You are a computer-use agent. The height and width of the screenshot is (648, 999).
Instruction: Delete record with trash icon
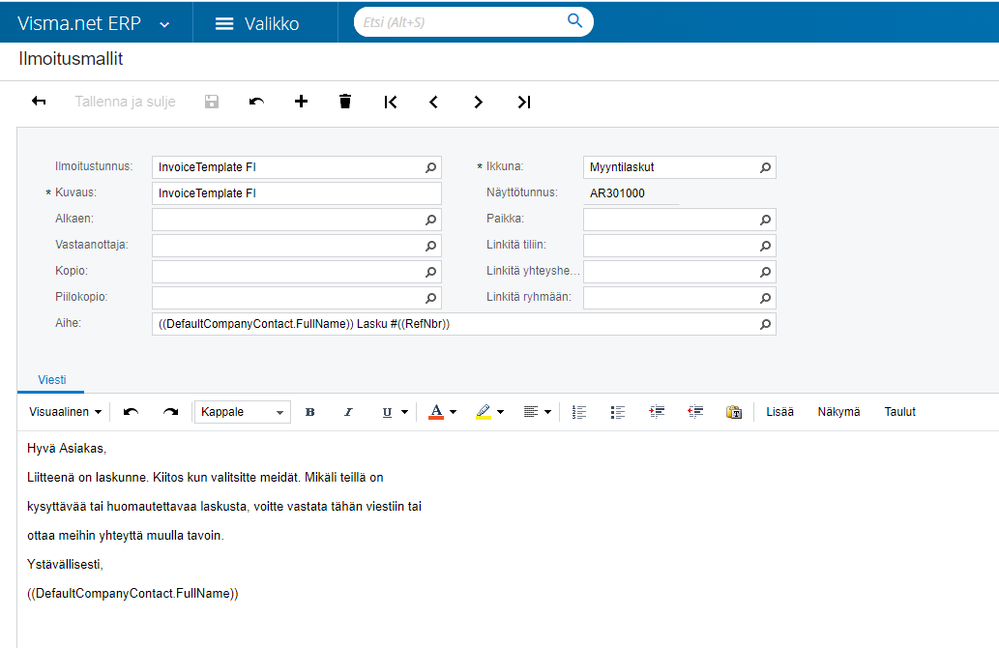pos(345,101)
